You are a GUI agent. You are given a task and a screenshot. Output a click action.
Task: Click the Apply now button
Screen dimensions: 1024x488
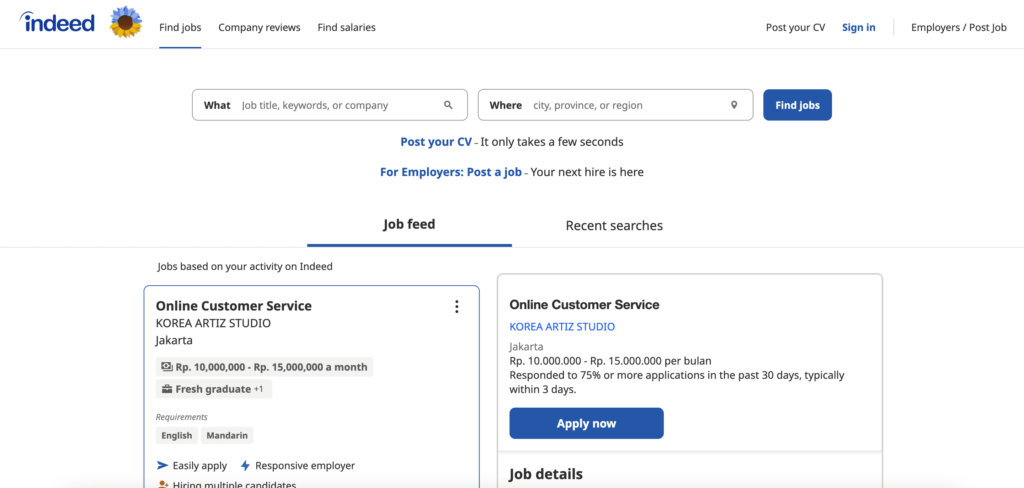[586, 423]
